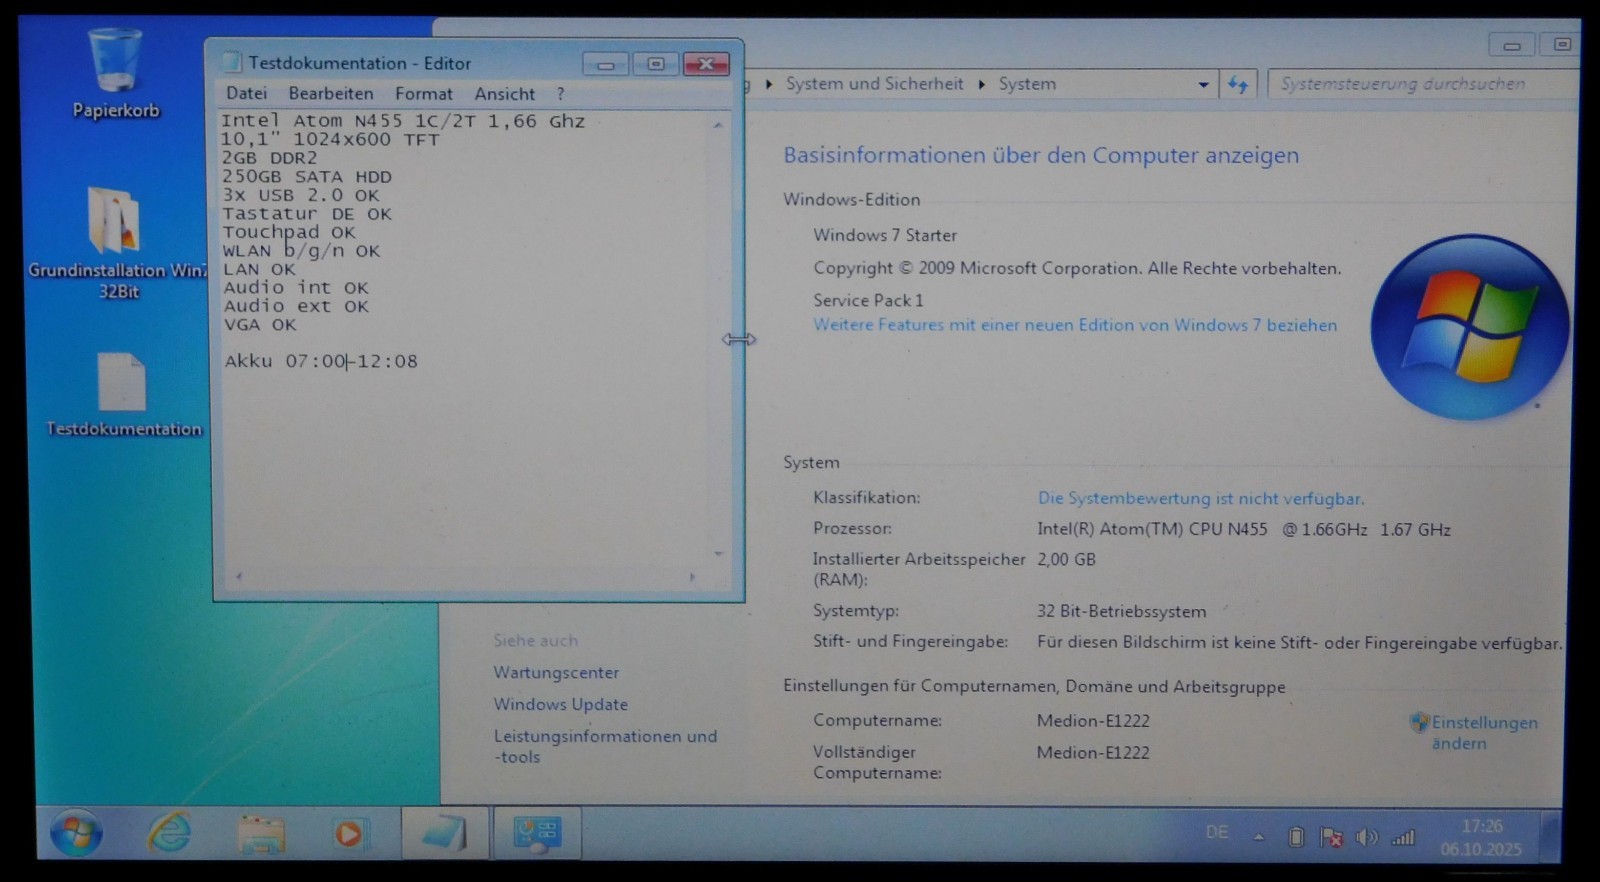
Task: Click the 'Windows 7 Starter' edition text
Action: click(884, 235)
